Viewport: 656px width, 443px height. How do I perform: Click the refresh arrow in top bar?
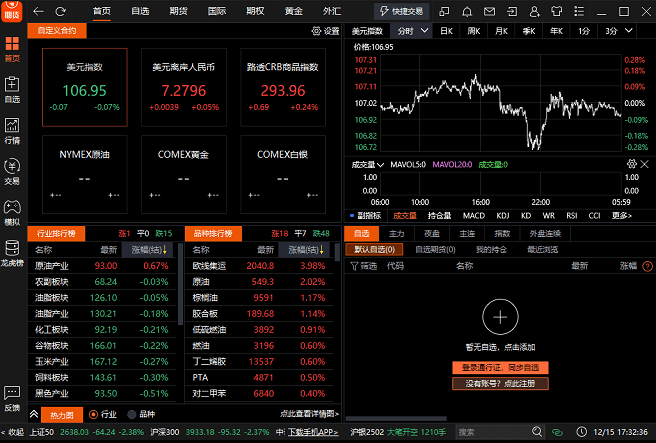click(60, 11)
